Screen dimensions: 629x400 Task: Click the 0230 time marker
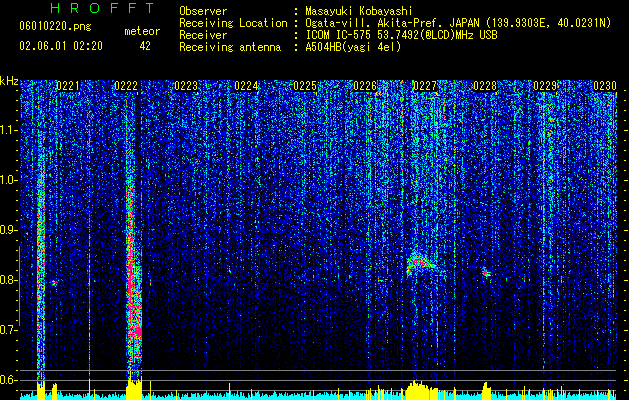pos(605,86)
